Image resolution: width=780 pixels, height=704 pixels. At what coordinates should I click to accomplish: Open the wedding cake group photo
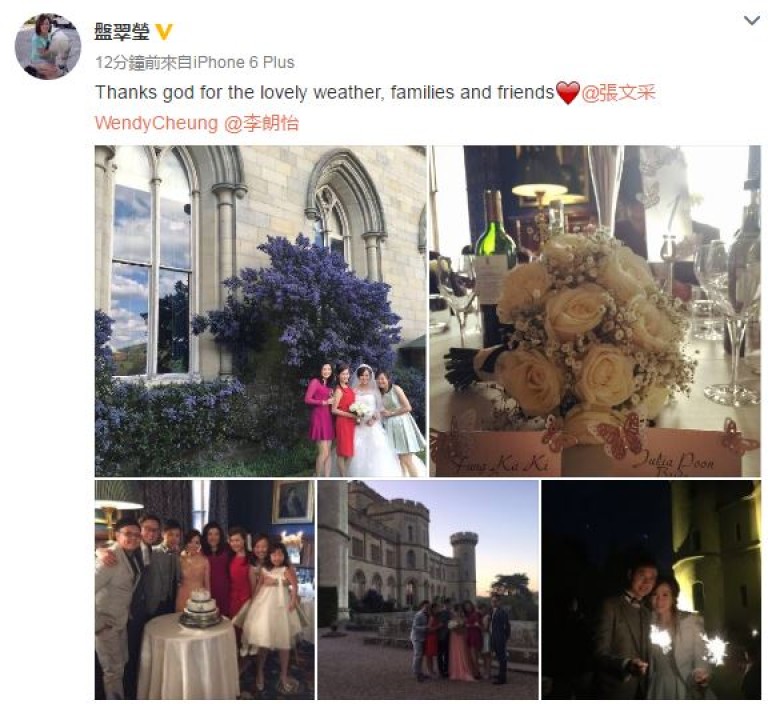tap(204, 590)
